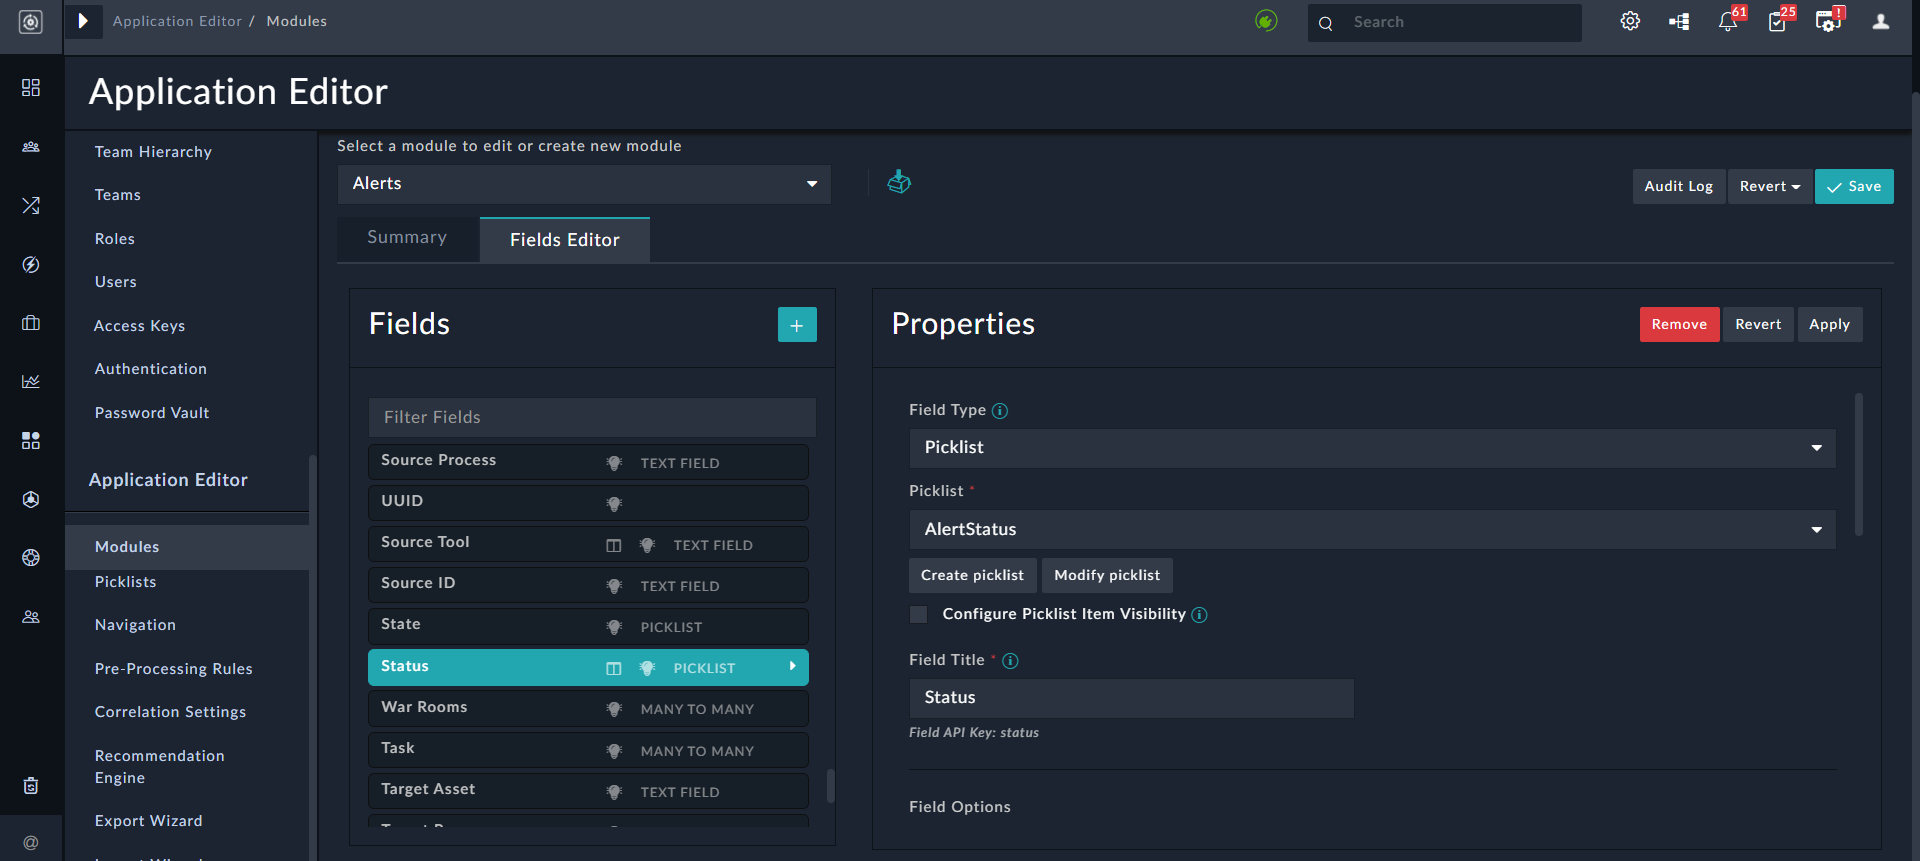This screenshot has height=861, width=1920.
Task: Click the Create picklist button
Action: click(972, 576)
